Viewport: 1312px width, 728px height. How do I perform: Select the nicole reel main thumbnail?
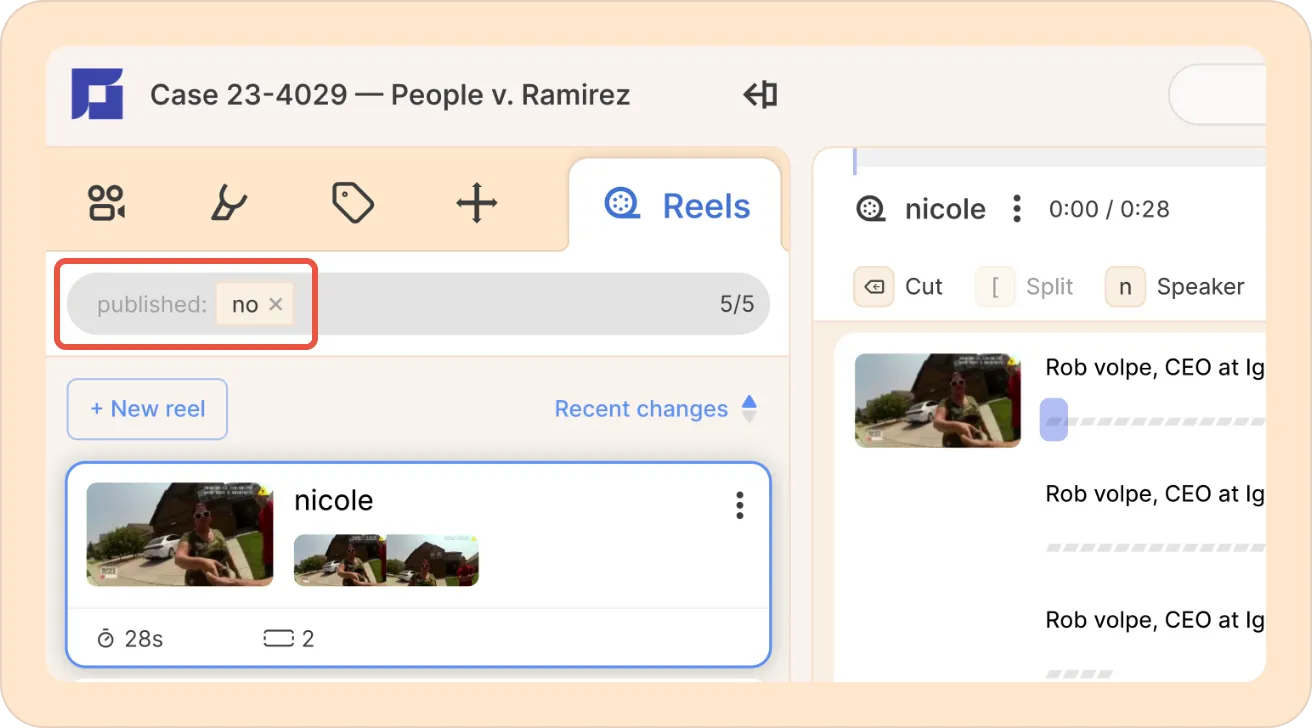180,535
